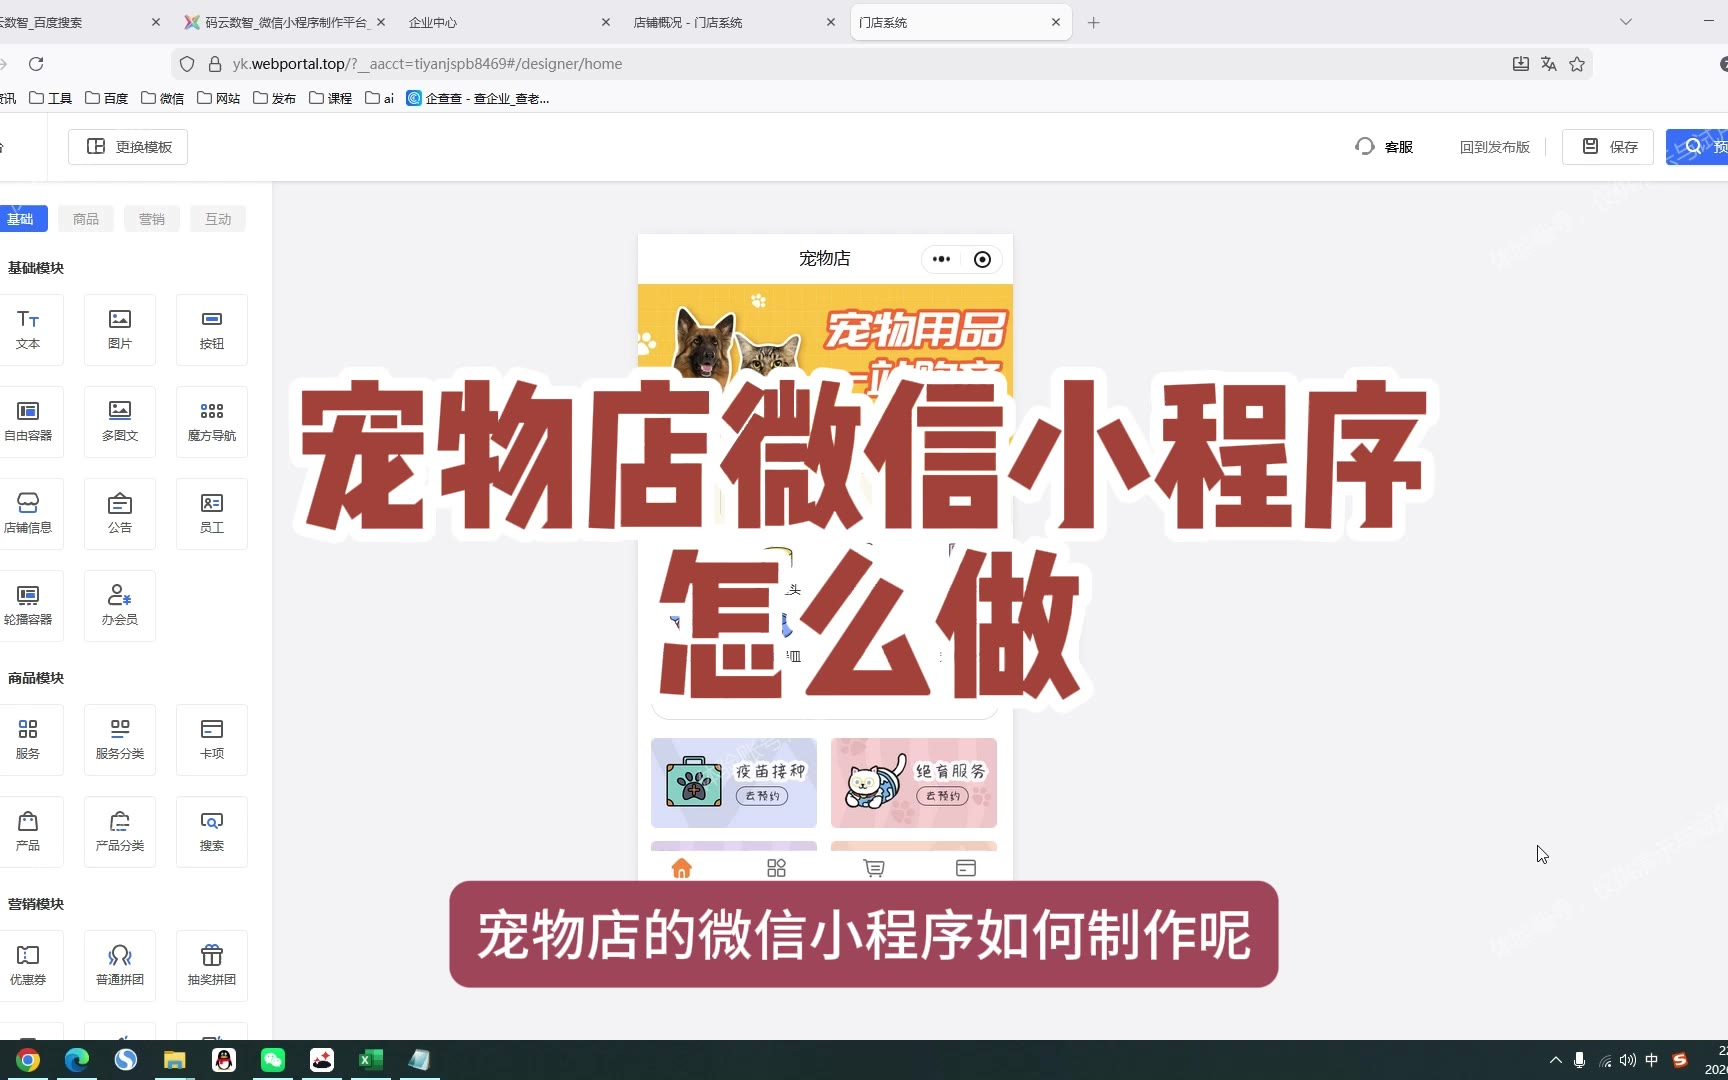
Task: Open File Explorer from the taskbar
Action: [175, 1060]
